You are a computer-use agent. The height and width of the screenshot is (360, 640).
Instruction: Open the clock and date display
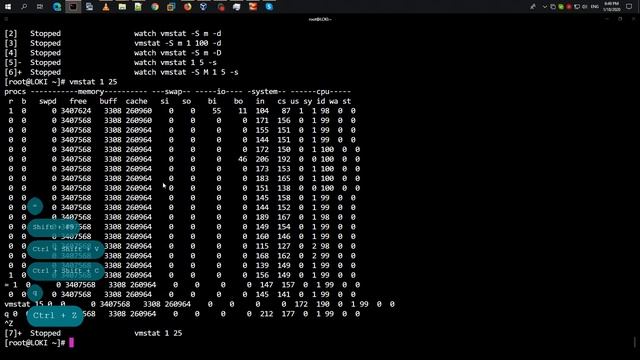point(612,7)
